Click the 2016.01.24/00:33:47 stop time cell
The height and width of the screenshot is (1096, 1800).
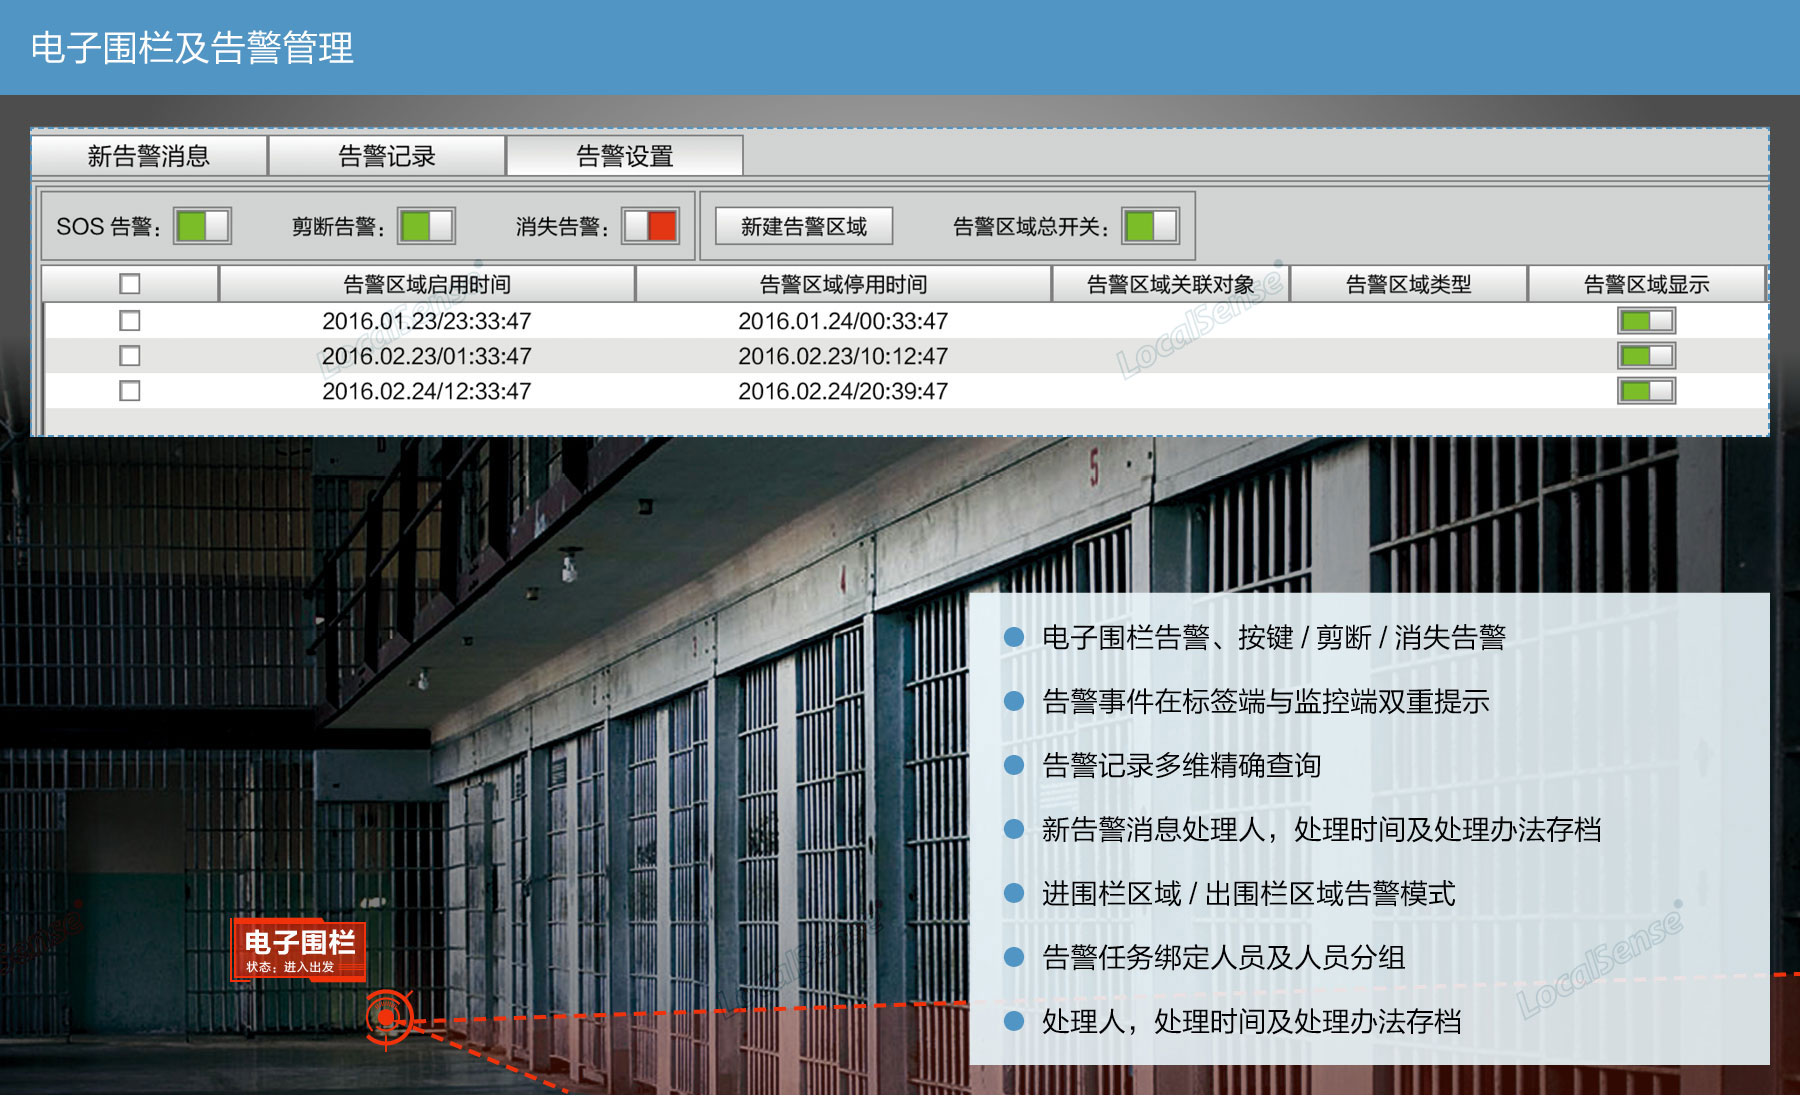843,321
